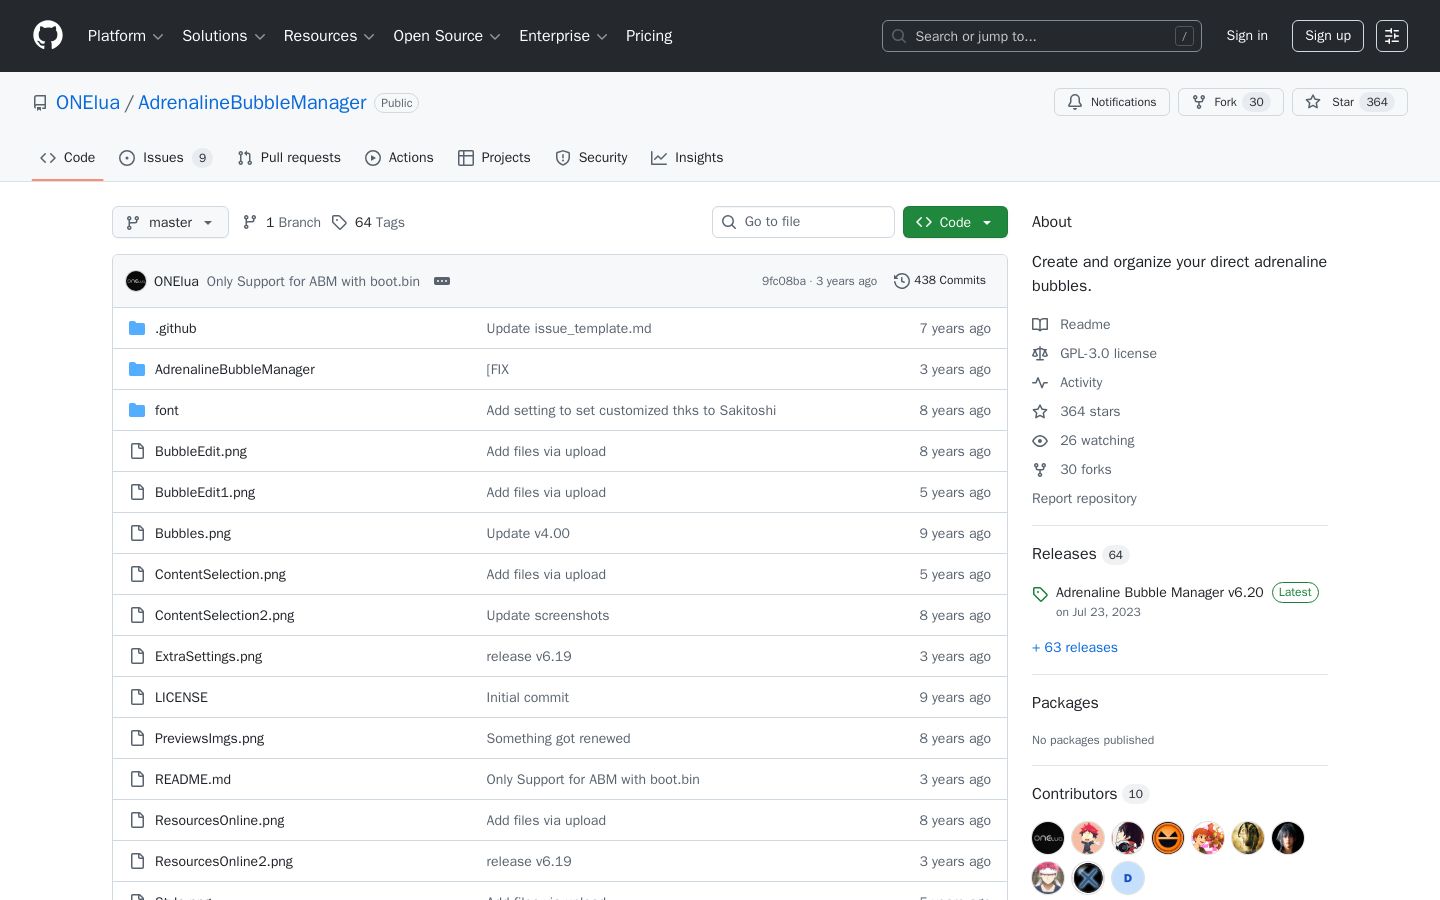Open the green Code dropdown button
The image size is (1440, 900).
pos(955,222)
